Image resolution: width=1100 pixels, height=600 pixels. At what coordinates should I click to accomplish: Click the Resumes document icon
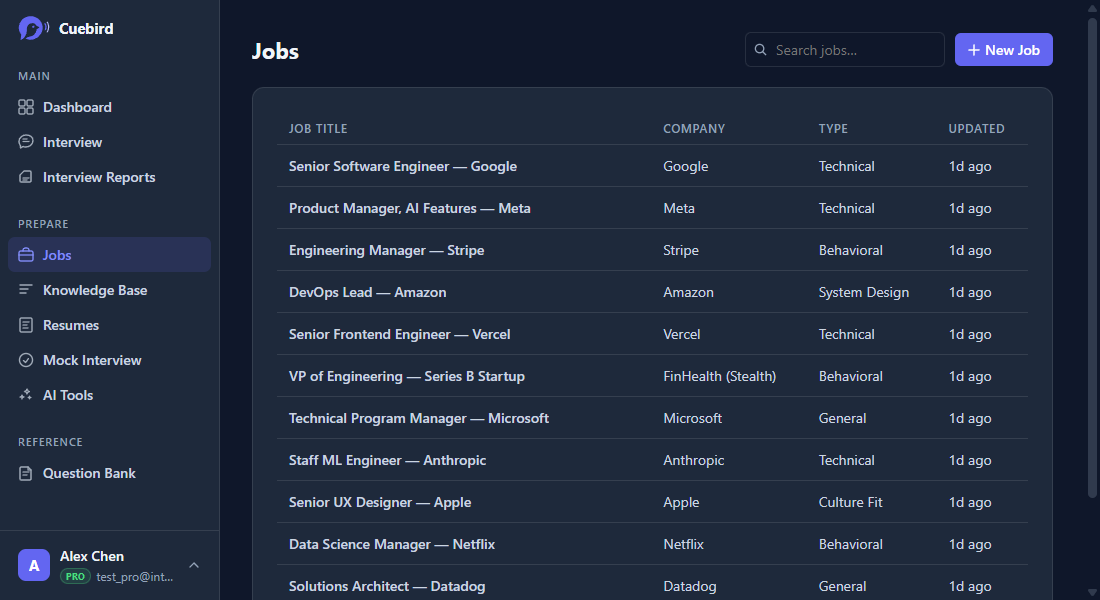click(26, 325)
